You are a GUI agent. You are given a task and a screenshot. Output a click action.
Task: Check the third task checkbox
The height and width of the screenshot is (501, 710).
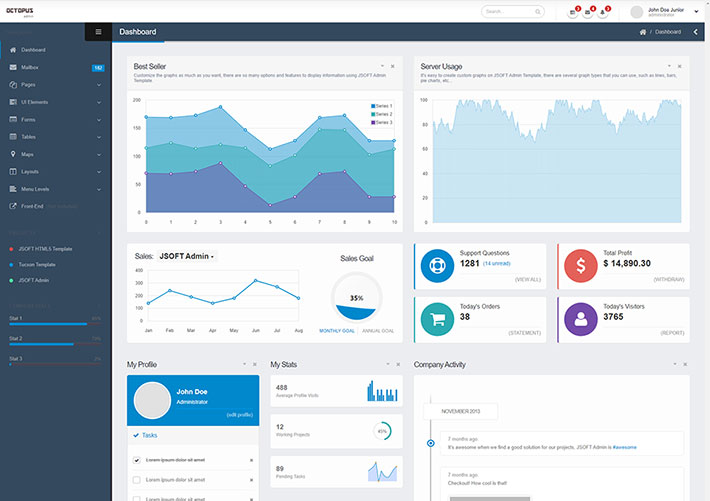(x=137, y=497)
